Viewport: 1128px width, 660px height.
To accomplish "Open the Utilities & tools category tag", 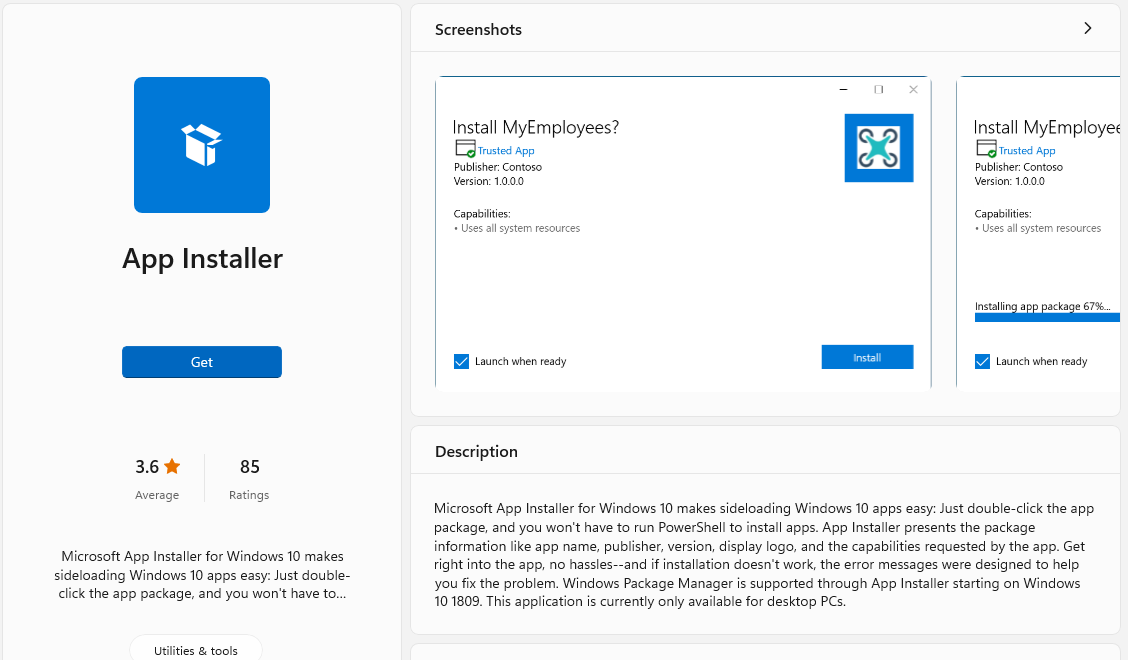I will 196,650.
